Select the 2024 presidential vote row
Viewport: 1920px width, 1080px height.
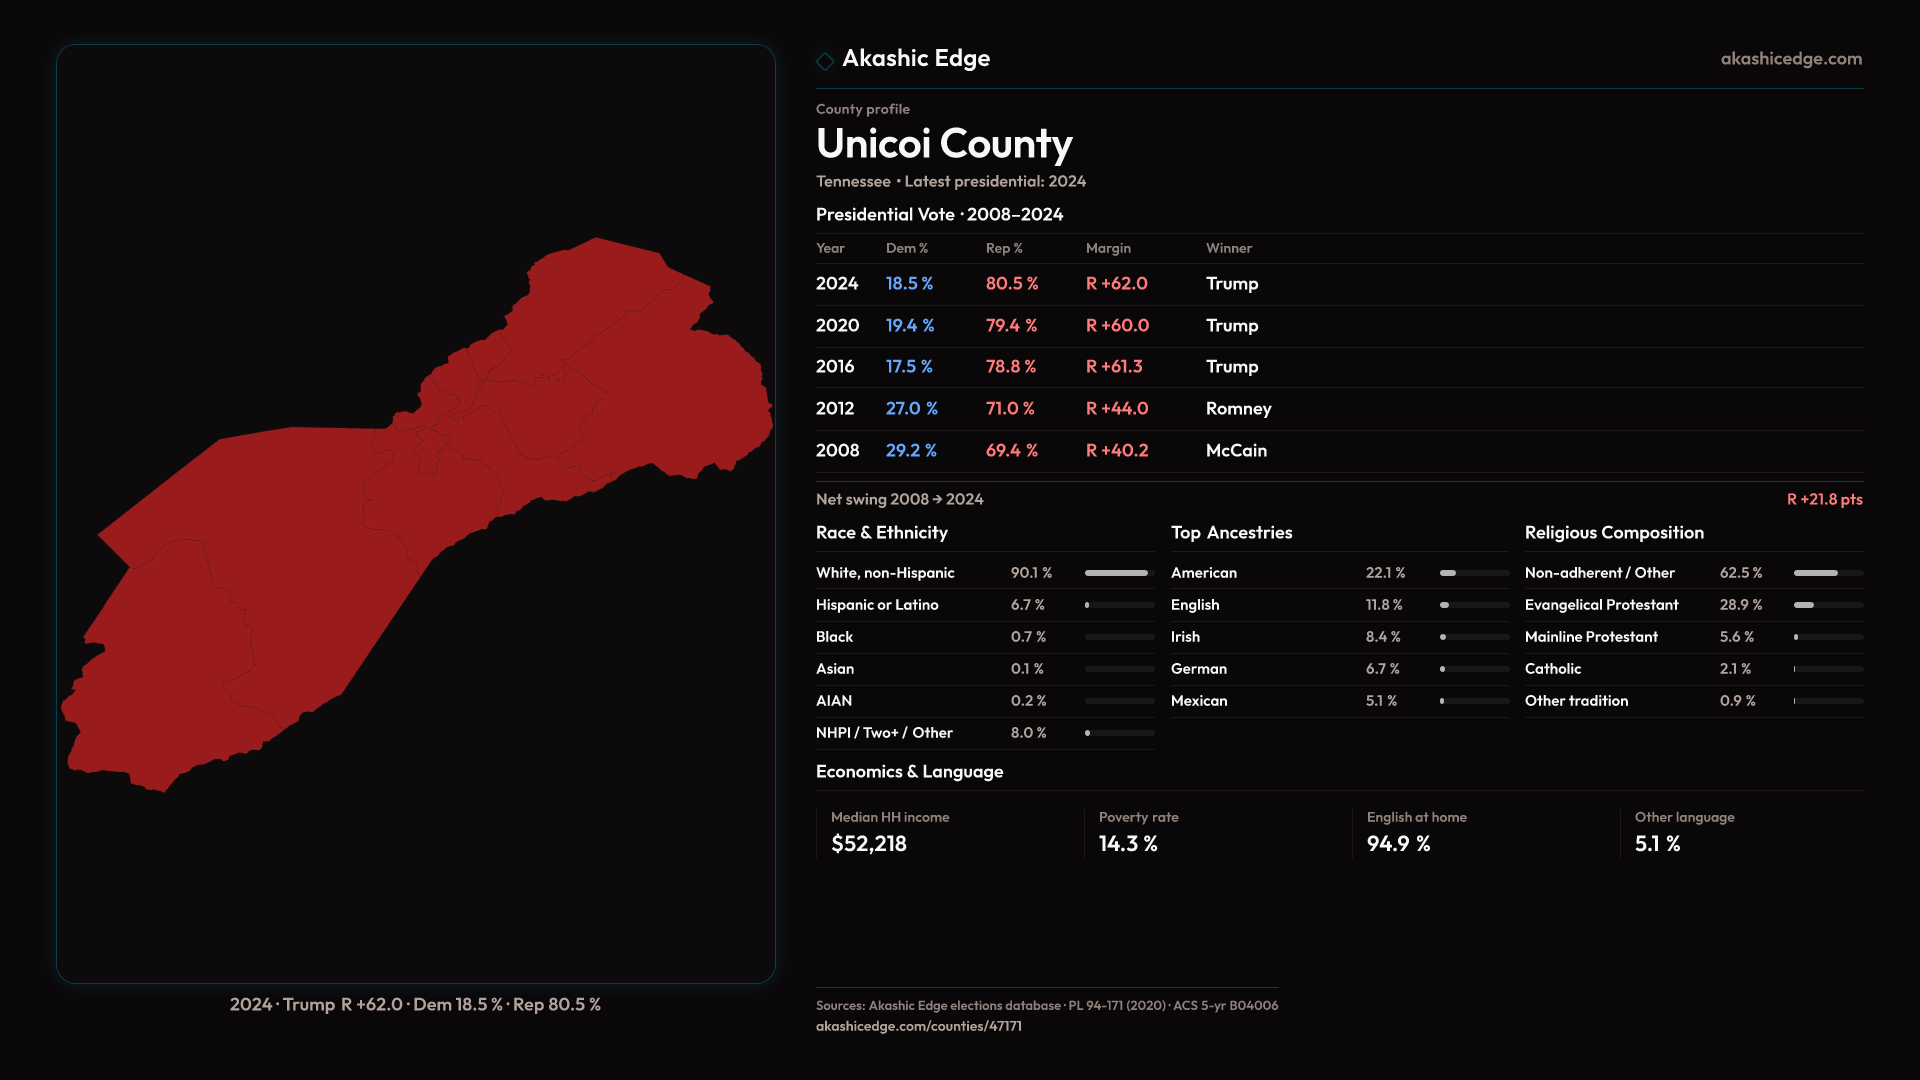tap(836, 284)
